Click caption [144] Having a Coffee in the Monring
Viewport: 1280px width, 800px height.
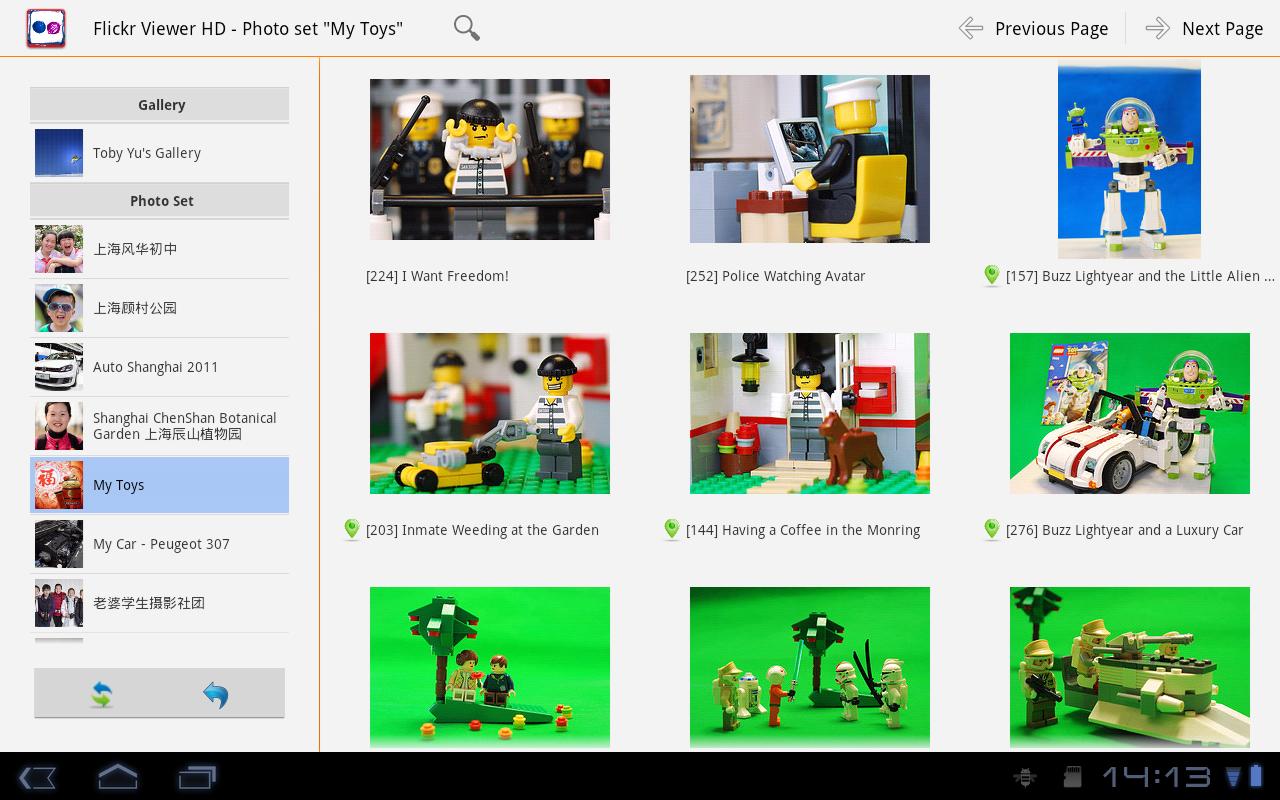(803, 530)
